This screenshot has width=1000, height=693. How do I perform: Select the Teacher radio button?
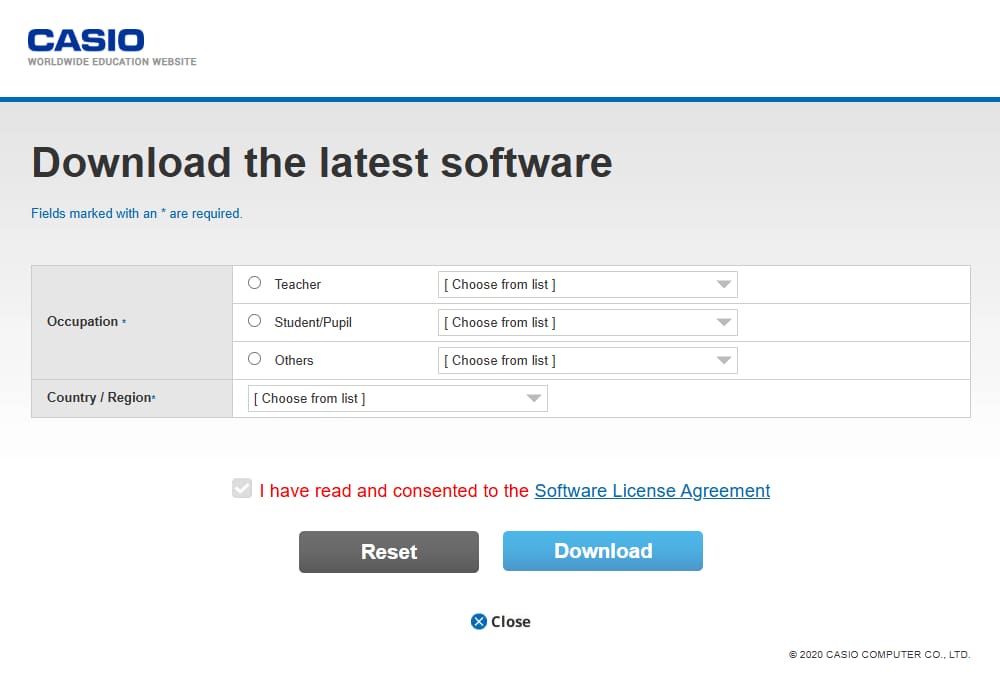coord(254,282)
